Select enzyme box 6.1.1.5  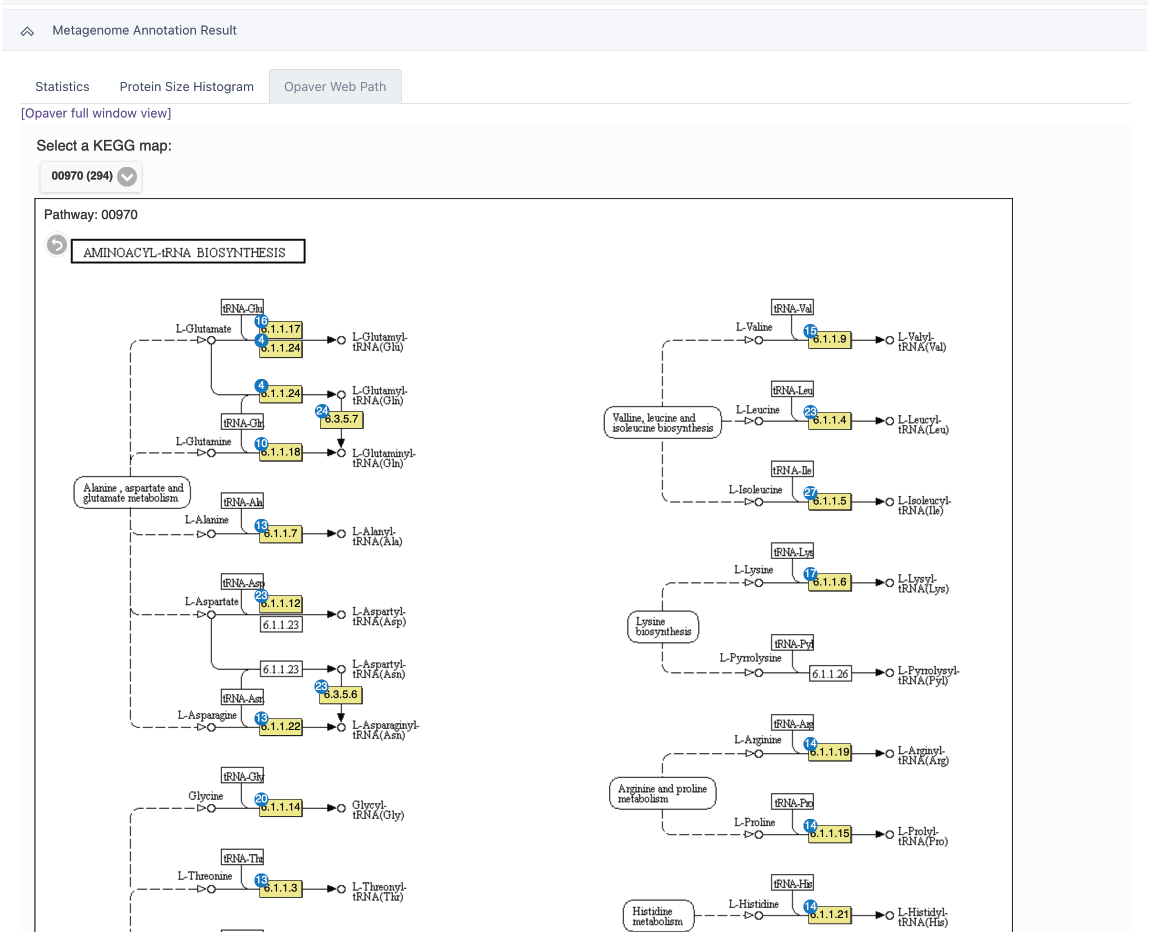coord(830,502)
